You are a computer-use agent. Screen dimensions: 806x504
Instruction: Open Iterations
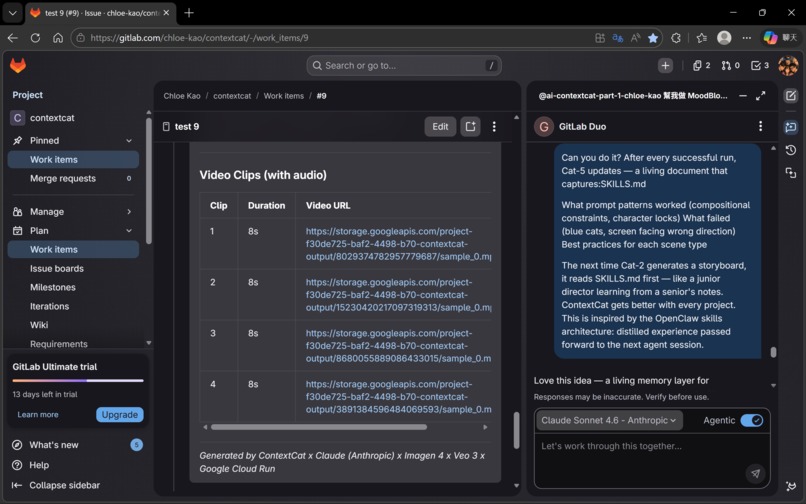point(49,306)
